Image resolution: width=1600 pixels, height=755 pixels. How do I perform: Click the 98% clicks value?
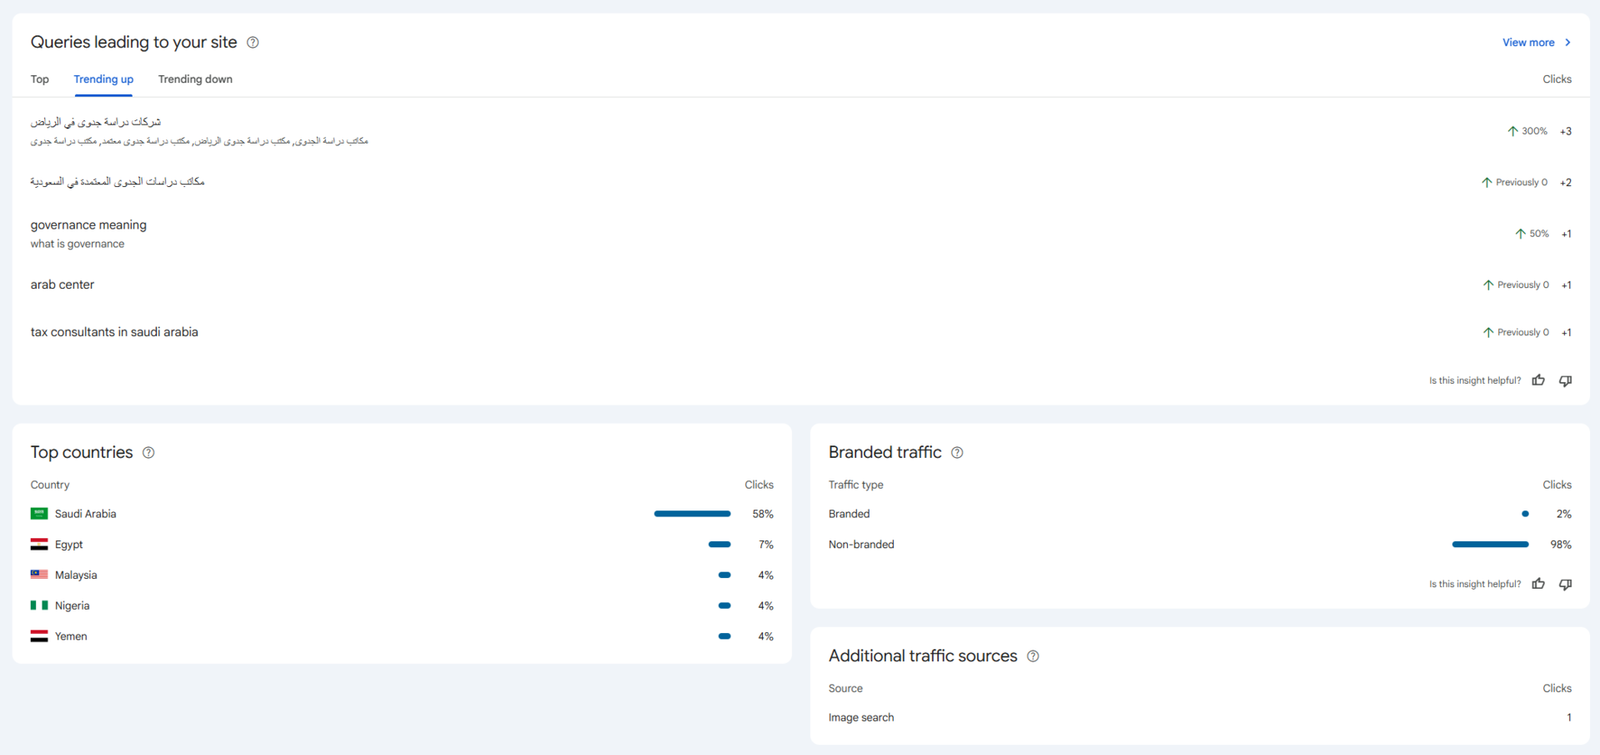(1561, 545)
